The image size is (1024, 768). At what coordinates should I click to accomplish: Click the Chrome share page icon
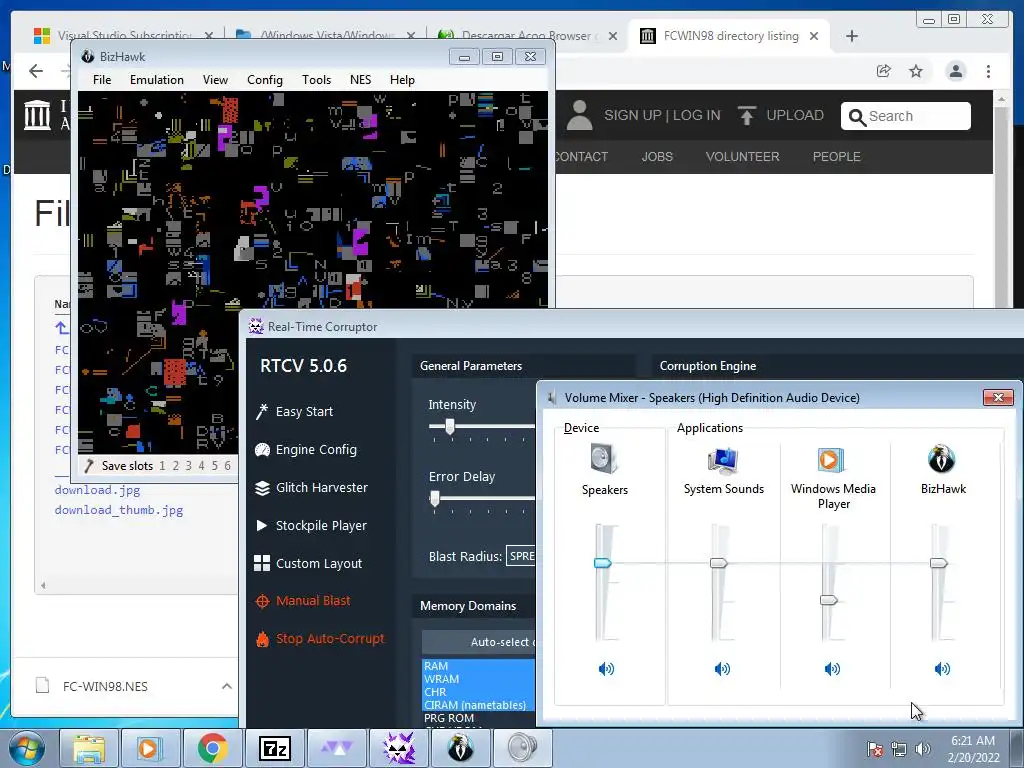point(884,71)
